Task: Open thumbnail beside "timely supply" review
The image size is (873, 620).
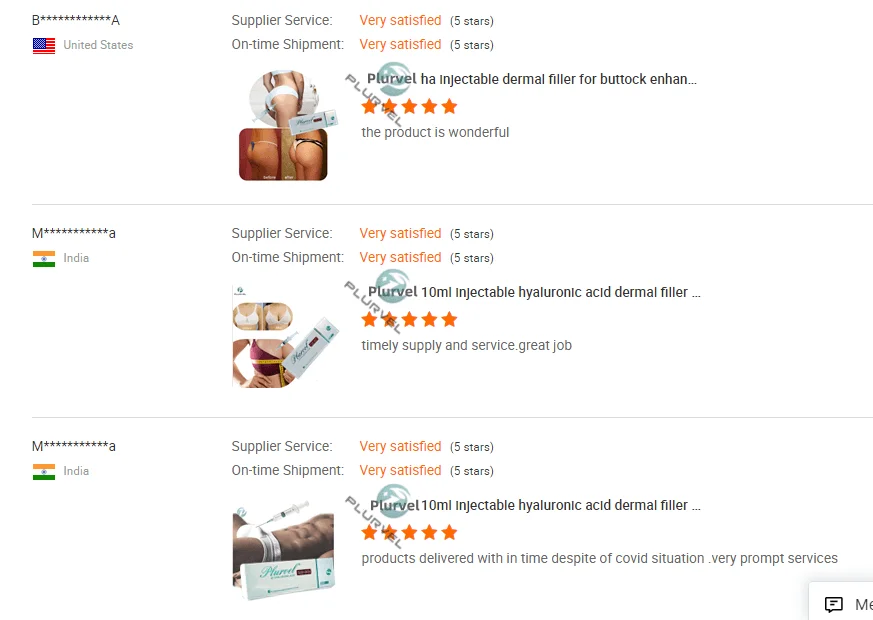Action: (284, 337)
